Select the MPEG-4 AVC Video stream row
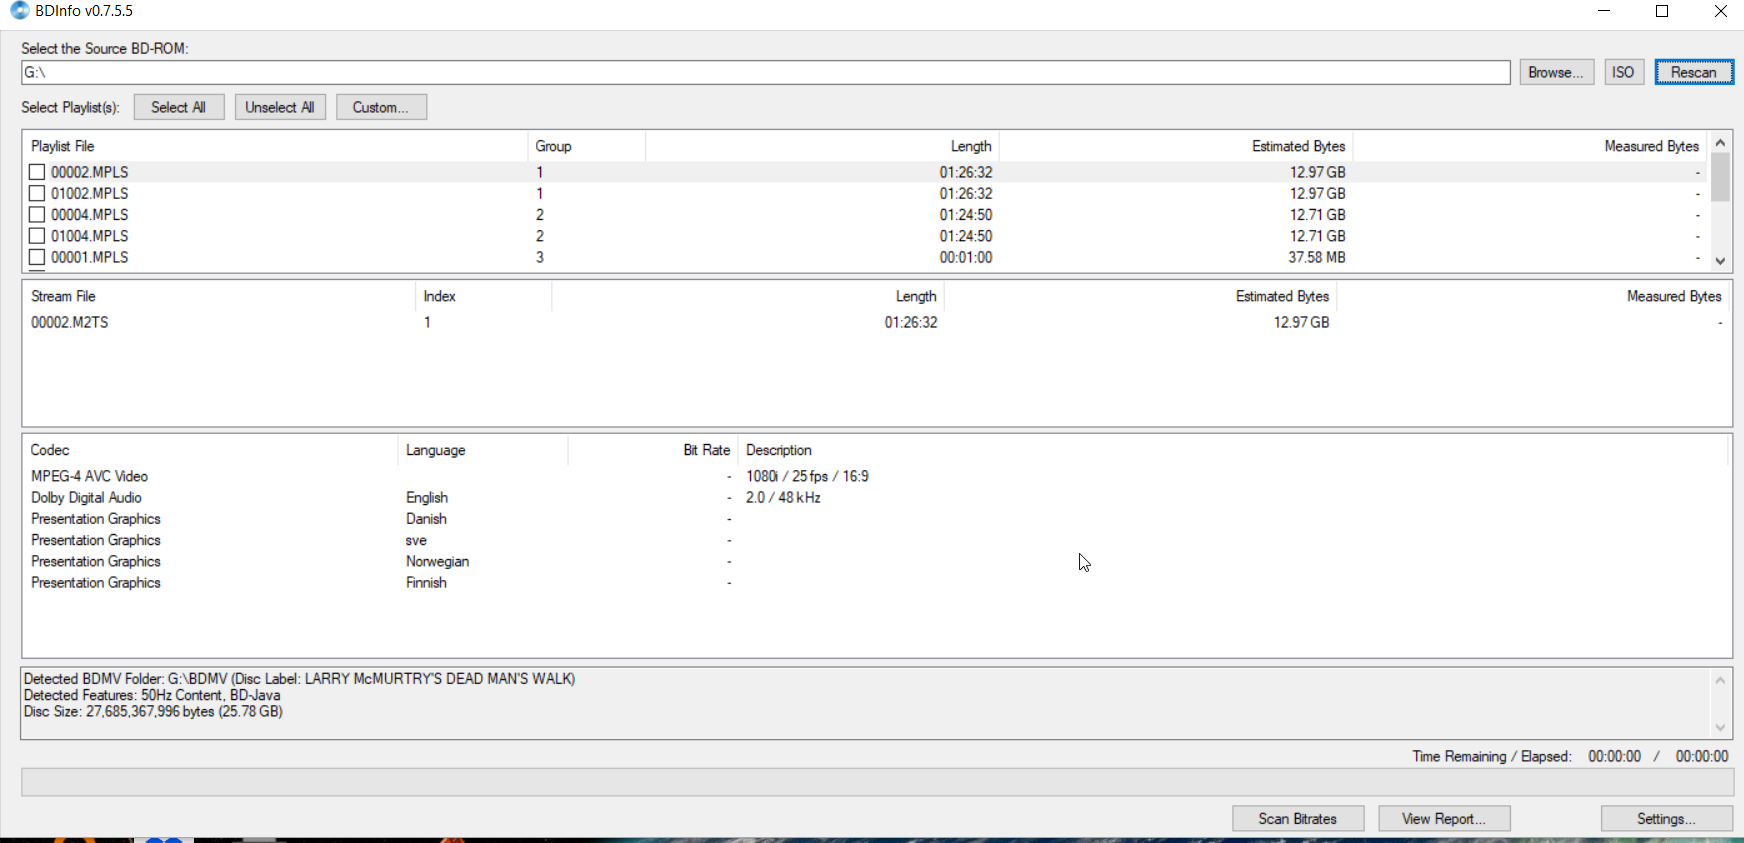 click(877, 476)
